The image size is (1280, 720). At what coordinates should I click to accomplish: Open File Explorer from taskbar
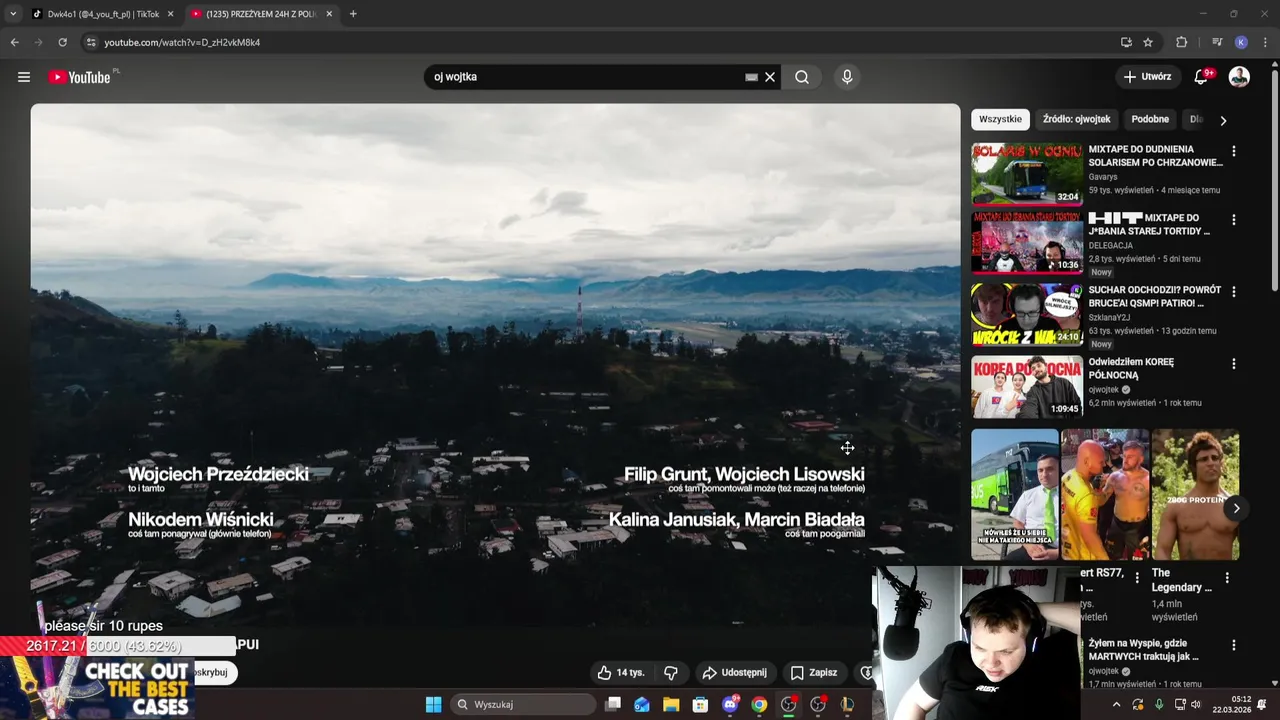(x=671, y=705)
